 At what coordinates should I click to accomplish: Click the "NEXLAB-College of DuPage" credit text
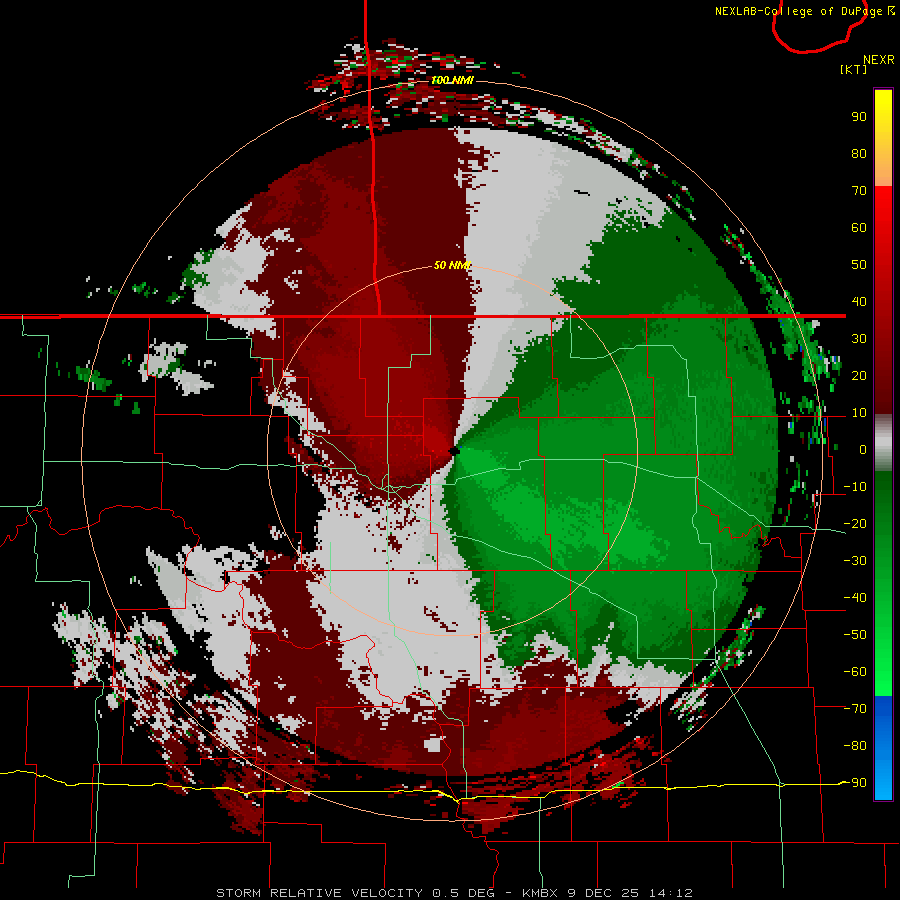pos(798,11)
